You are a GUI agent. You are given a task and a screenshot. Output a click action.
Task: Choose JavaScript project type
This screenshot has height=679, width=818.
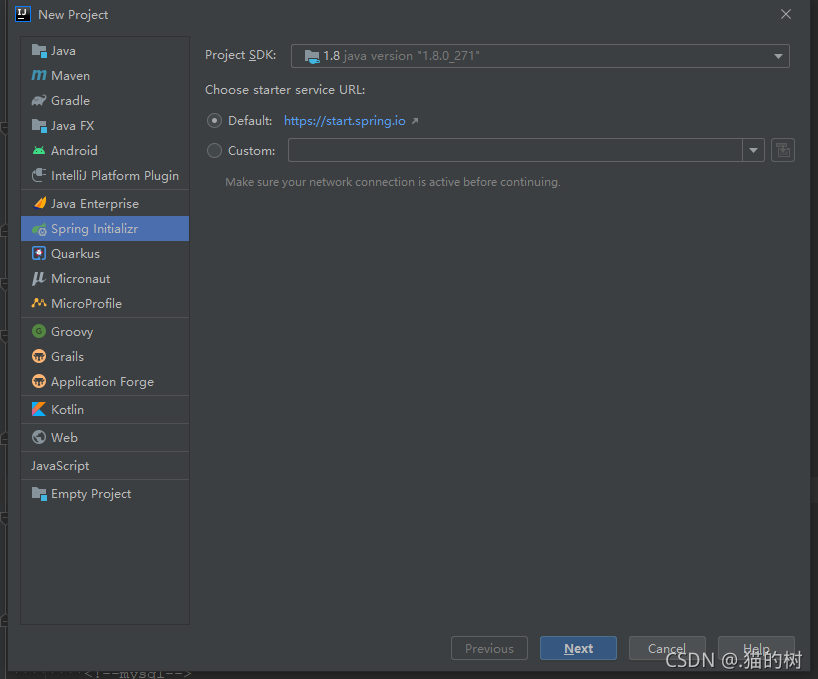[x=60, y=466]
